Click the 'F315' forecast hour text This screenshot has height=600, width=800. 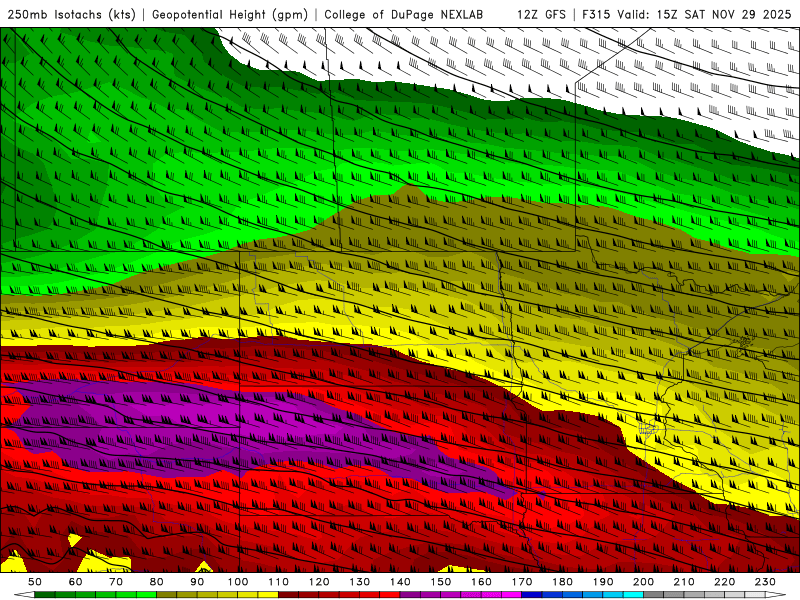[596, 14]
